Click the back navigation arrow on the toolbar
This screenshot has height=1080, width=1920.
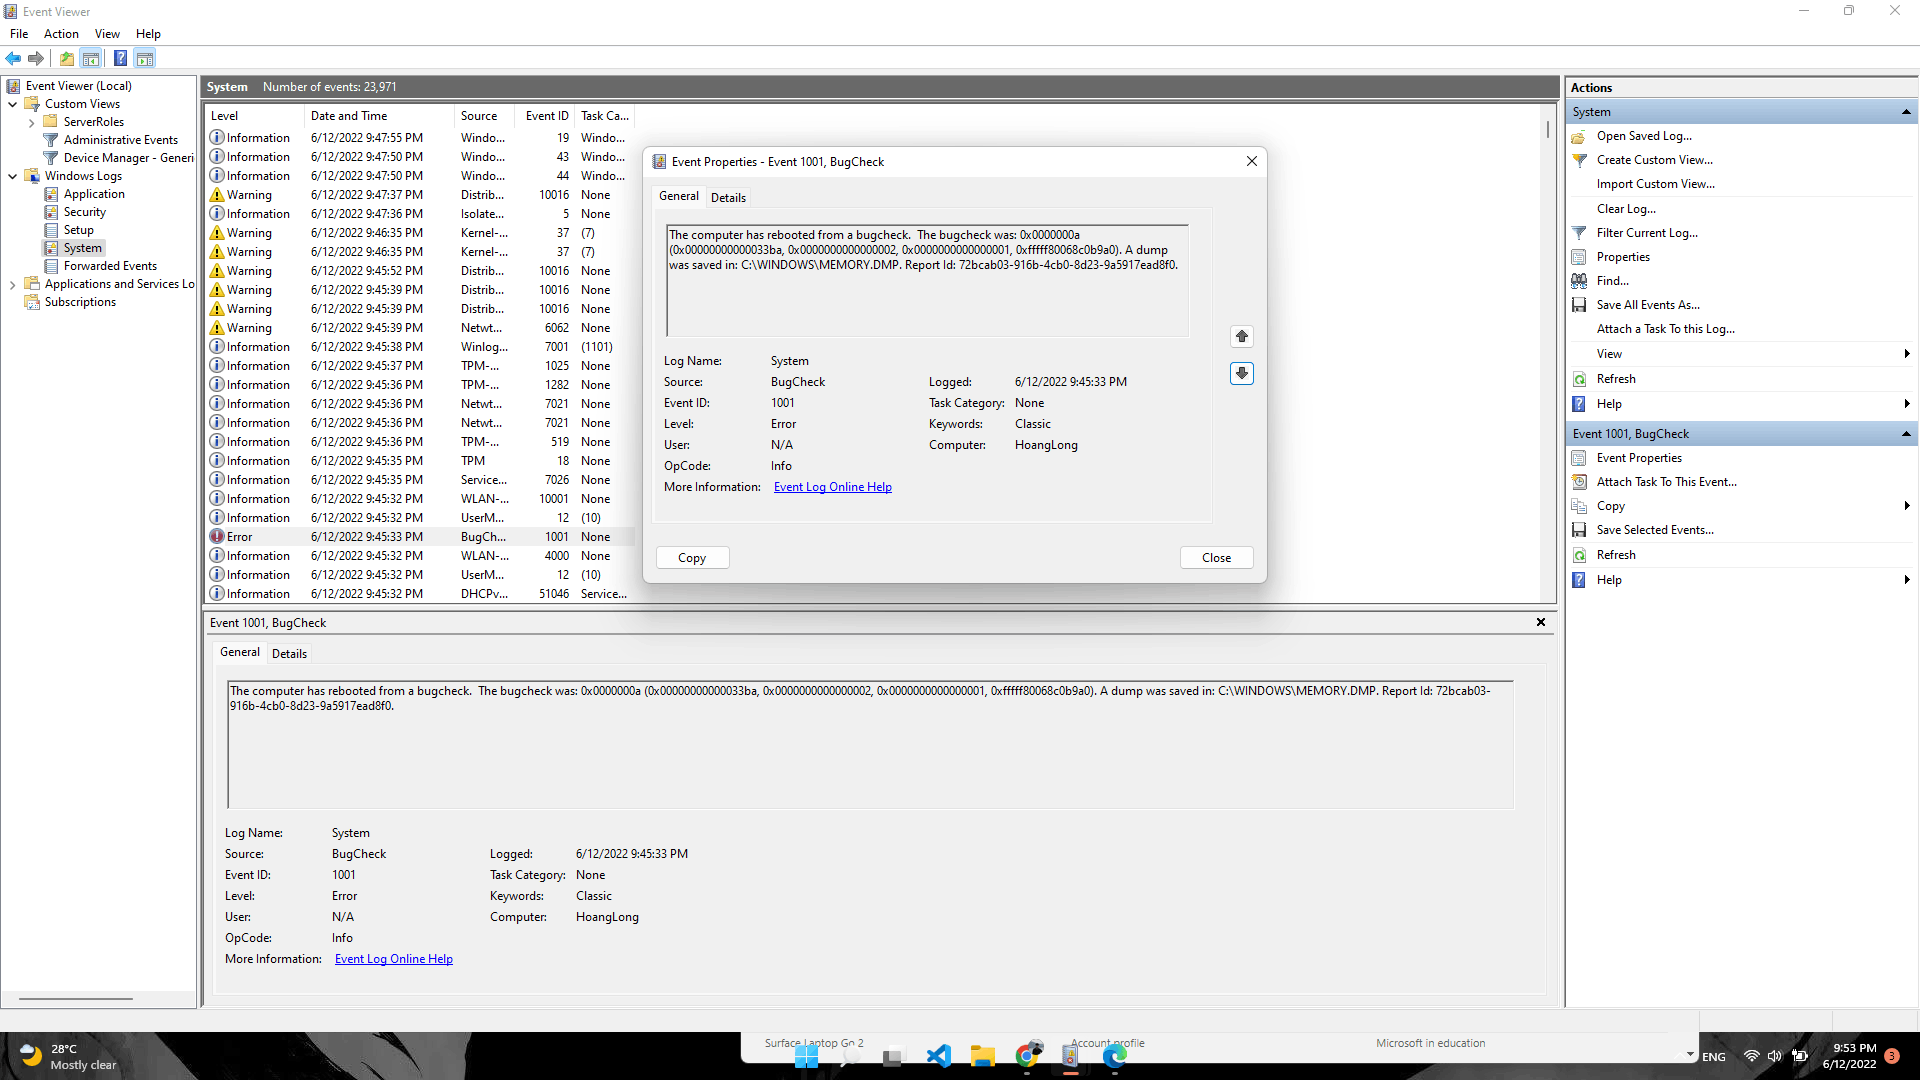tap(13, 58)
